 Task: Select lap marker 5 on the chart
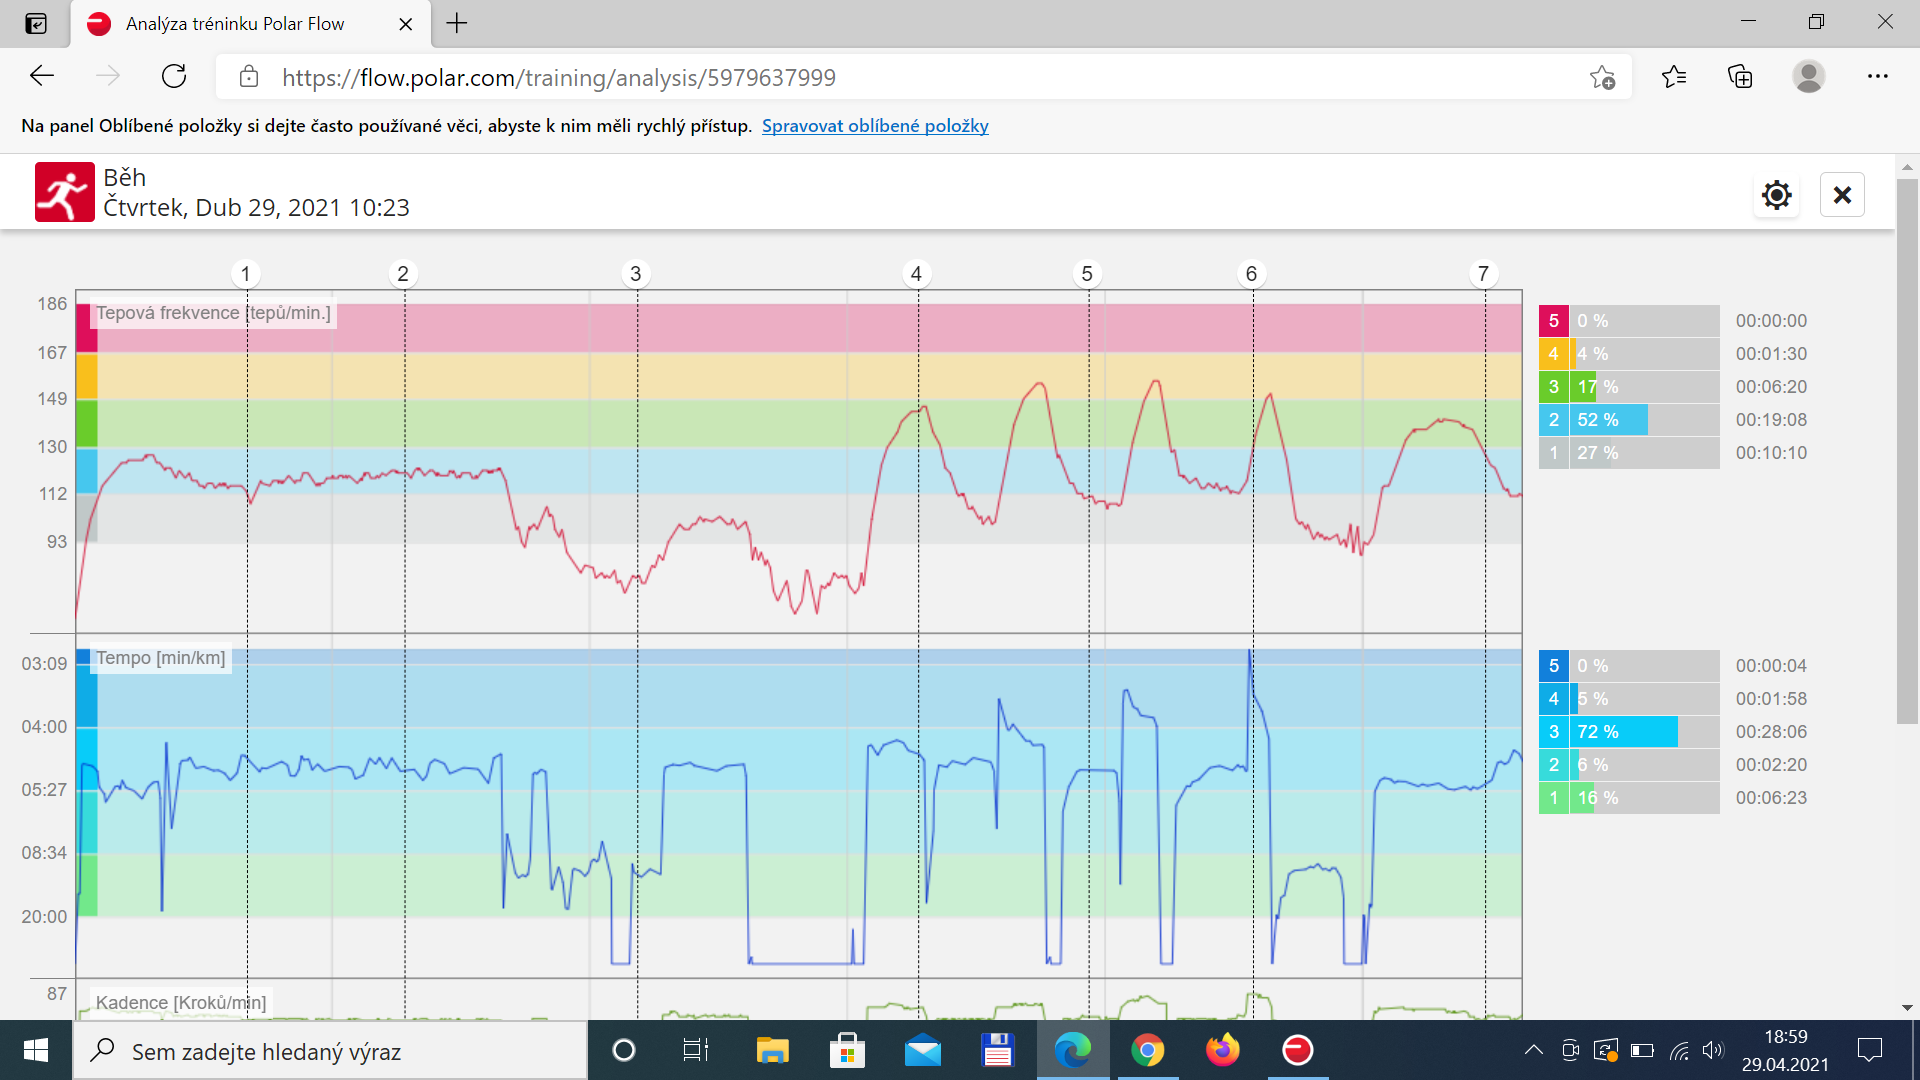point(1087,274)
